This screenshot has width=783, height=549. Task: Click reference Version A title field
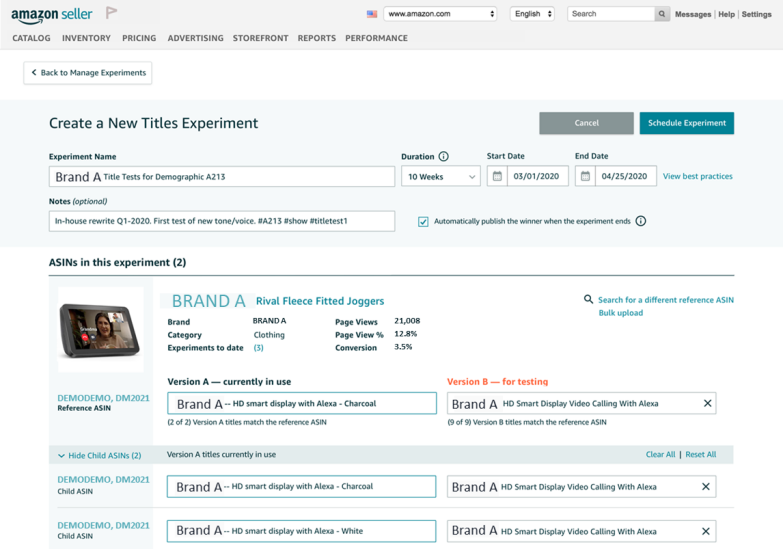click(302, 403)
